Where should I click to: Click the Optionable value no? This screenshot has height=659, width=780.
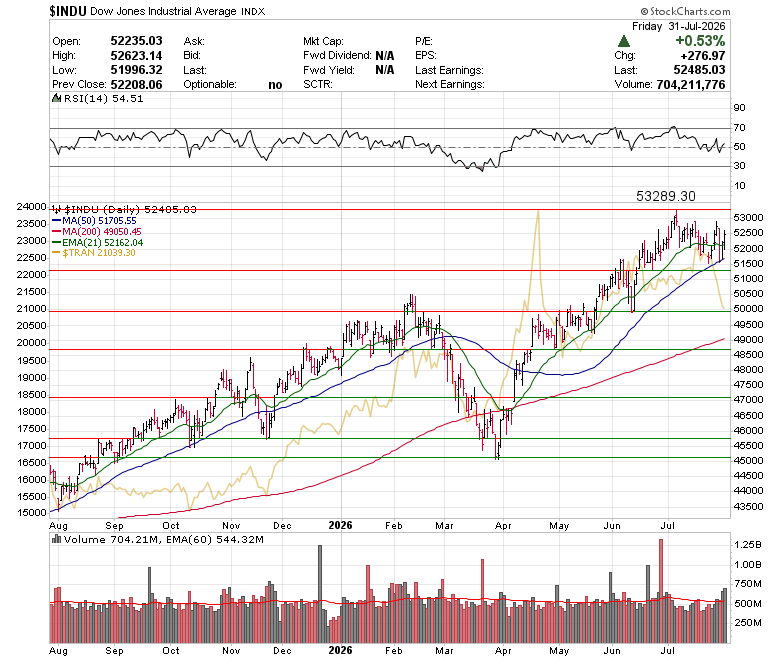[275, 85]
